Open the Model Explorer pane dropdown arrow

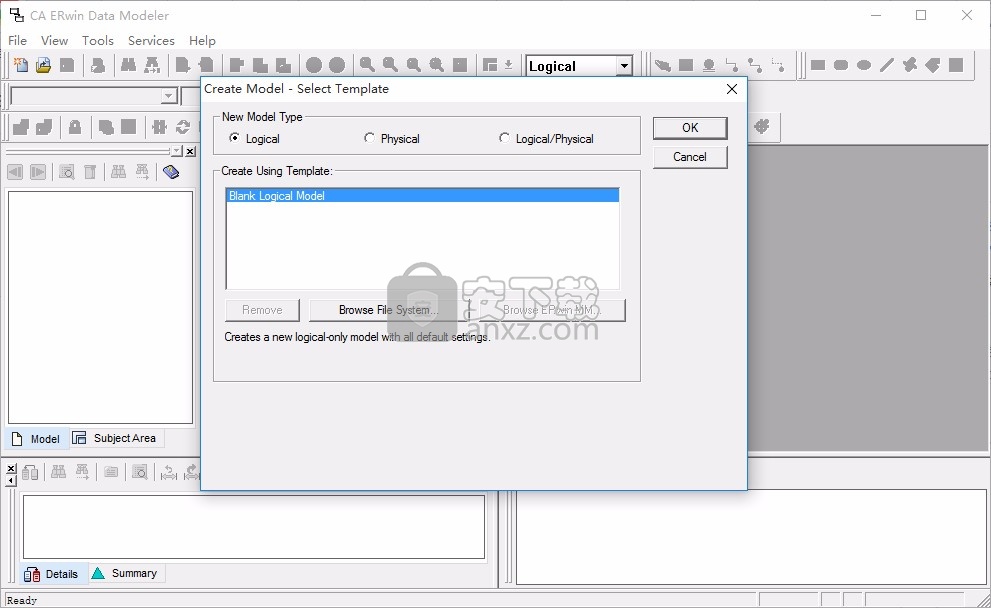[177, 151]
